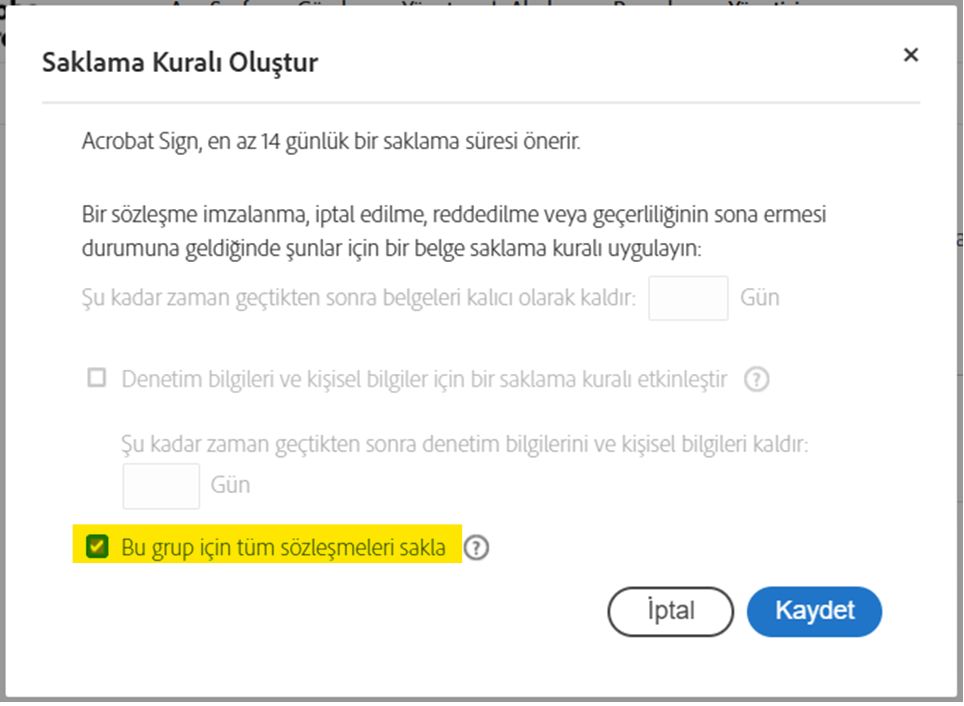964x706 pixels.
Task: Click Gün label after the document retention field
Action: [x=759, y=298]
